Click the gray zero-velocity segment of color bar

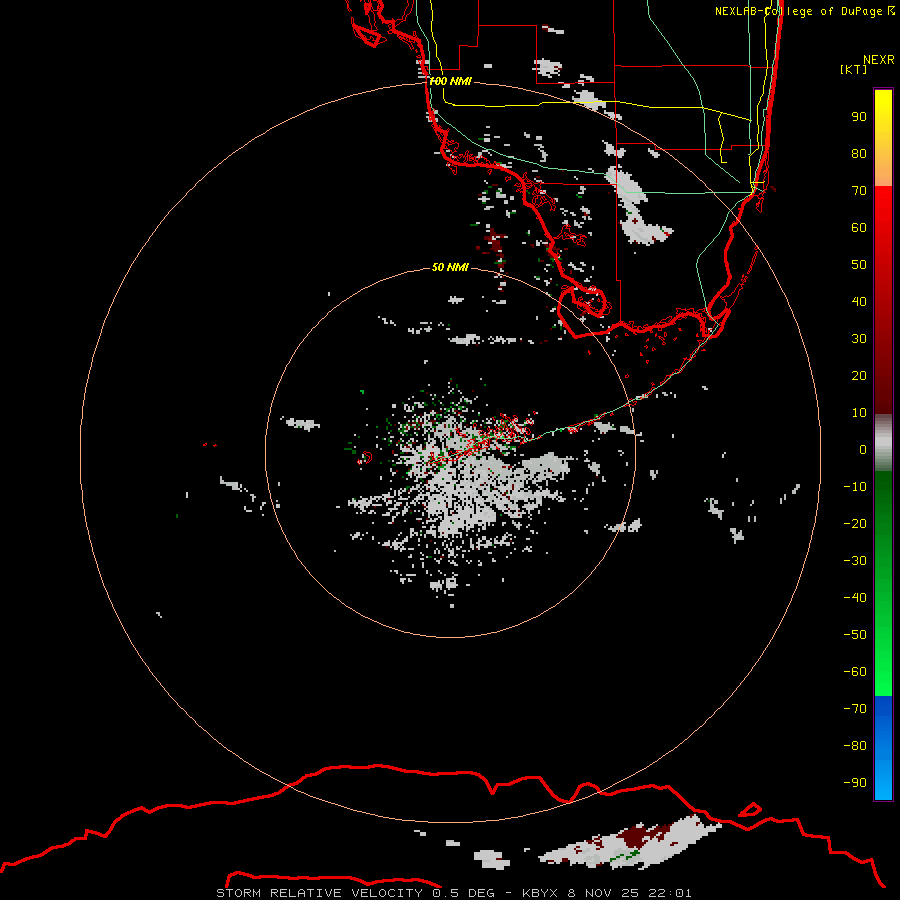[x=883, y=442]
